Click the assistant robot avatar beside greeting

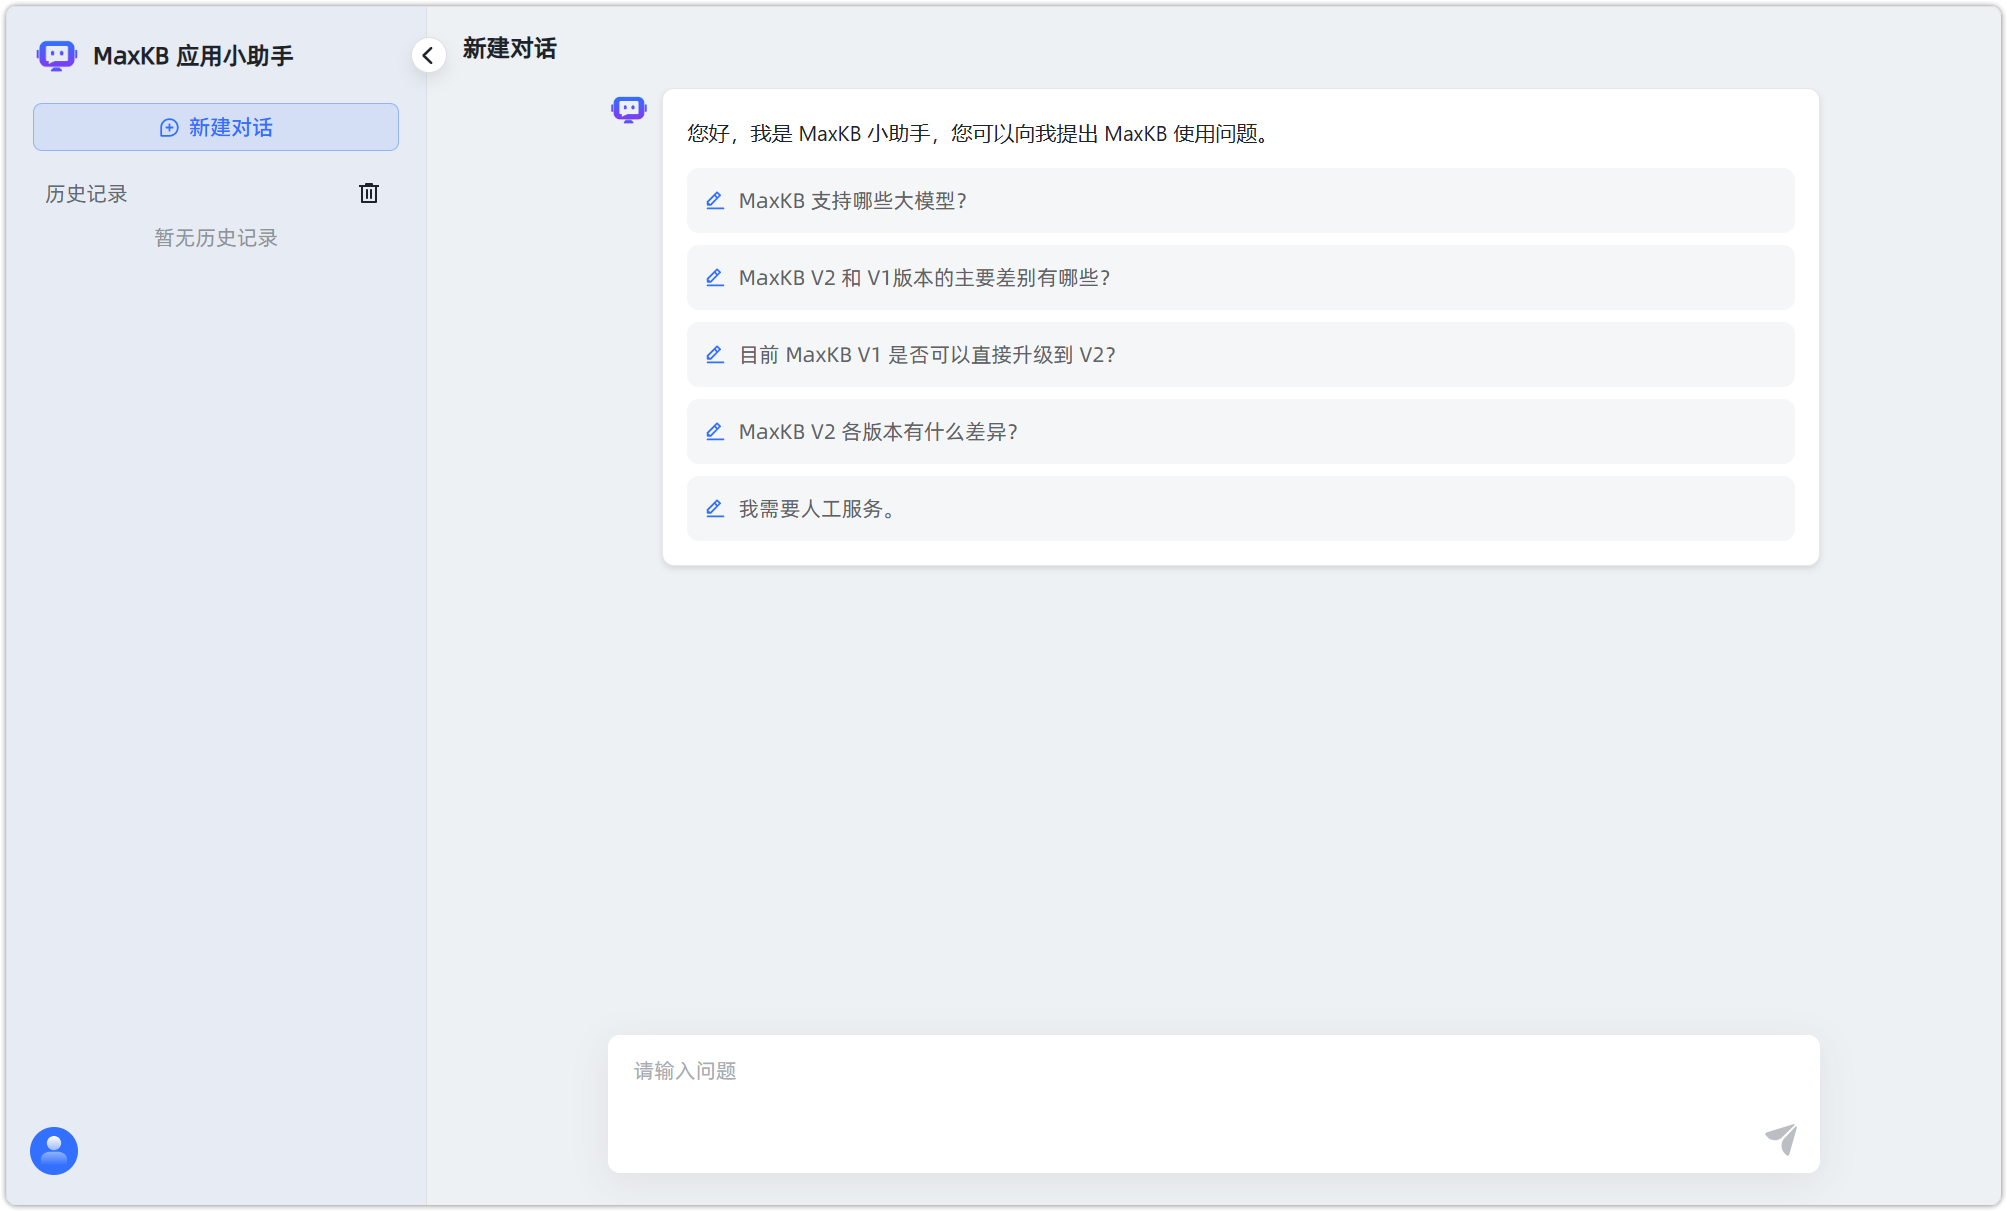[629, 109]
